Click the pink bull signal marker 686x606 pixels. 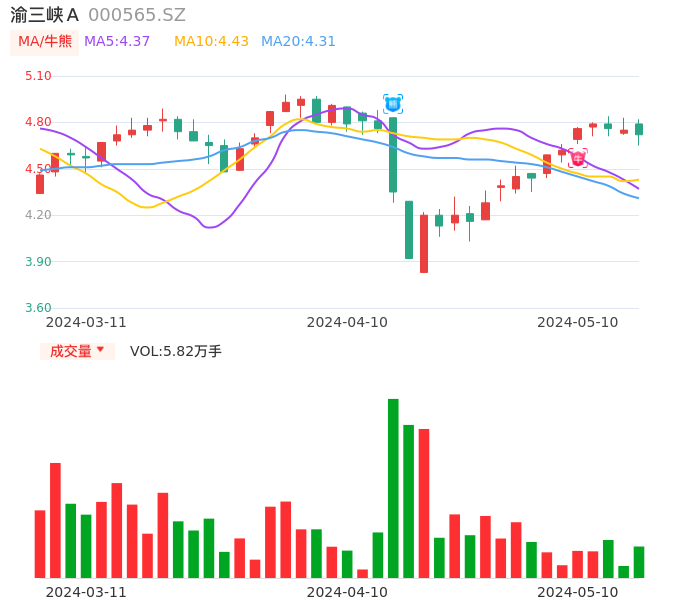(x=578, y=158)
